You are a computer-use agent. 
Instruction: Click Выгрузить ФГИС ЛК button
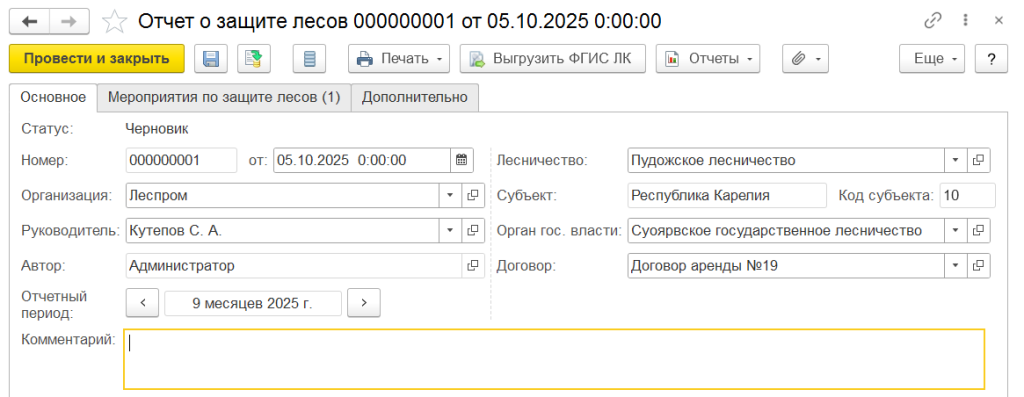click(552, 58)
